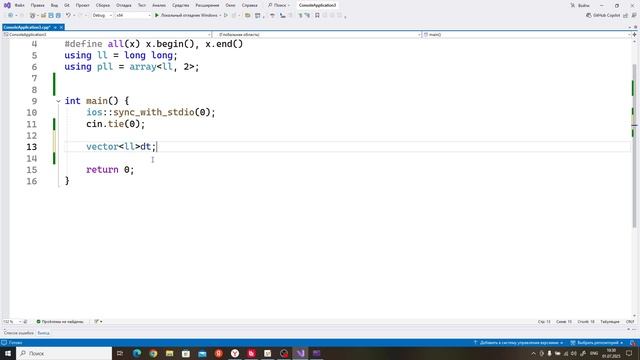
Task: Open the Средства menu
Action: [x=180, y=5]
